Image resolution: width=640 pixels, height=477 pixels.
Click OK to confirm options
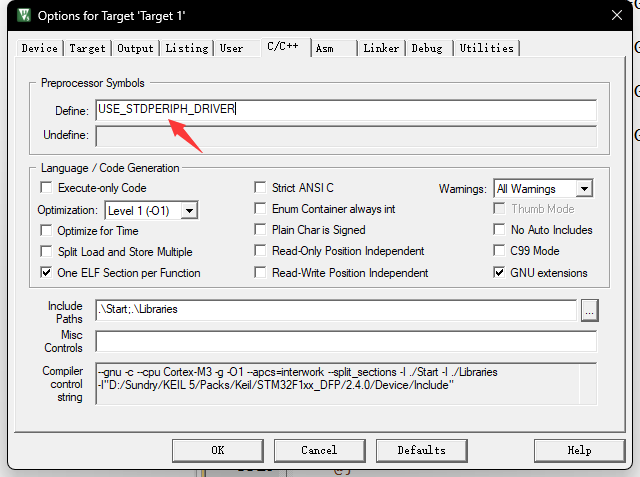217,450
